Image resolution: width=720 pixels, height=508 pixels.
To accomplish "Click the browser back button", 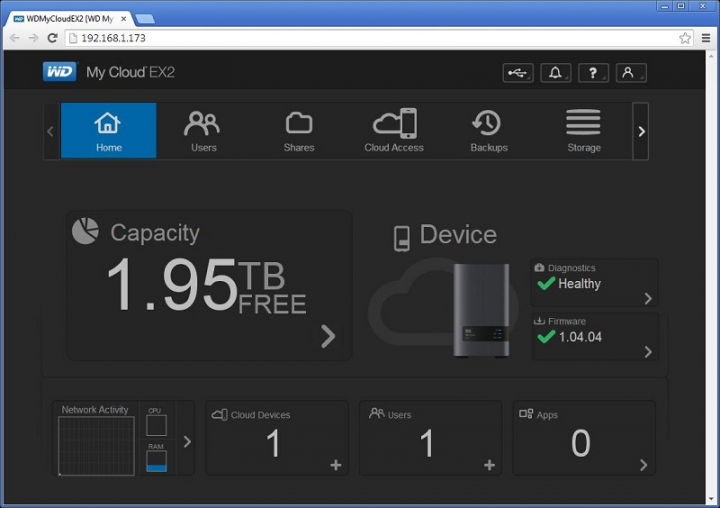I will [15, 38].
